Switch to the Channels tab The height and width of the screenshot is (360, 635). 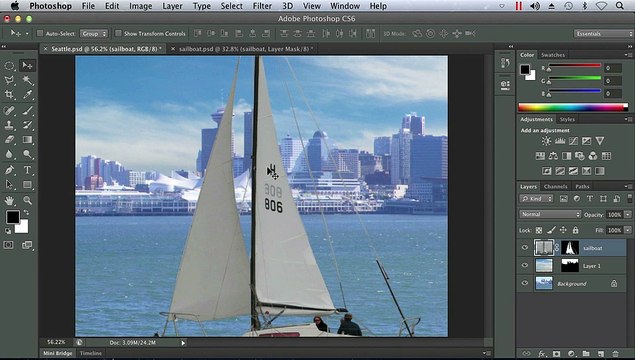coord(556,187)
